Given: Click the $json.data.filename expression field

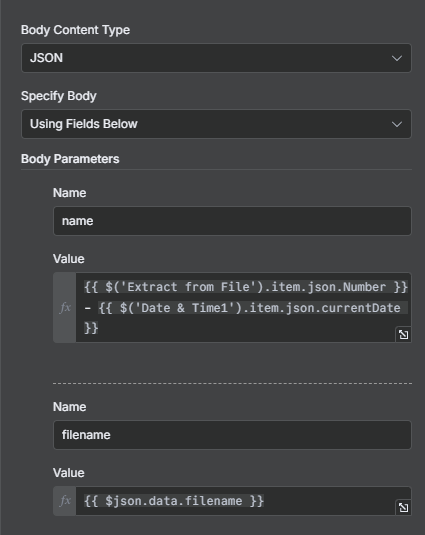Looking at the screenshot, I should tap(174, 501).
